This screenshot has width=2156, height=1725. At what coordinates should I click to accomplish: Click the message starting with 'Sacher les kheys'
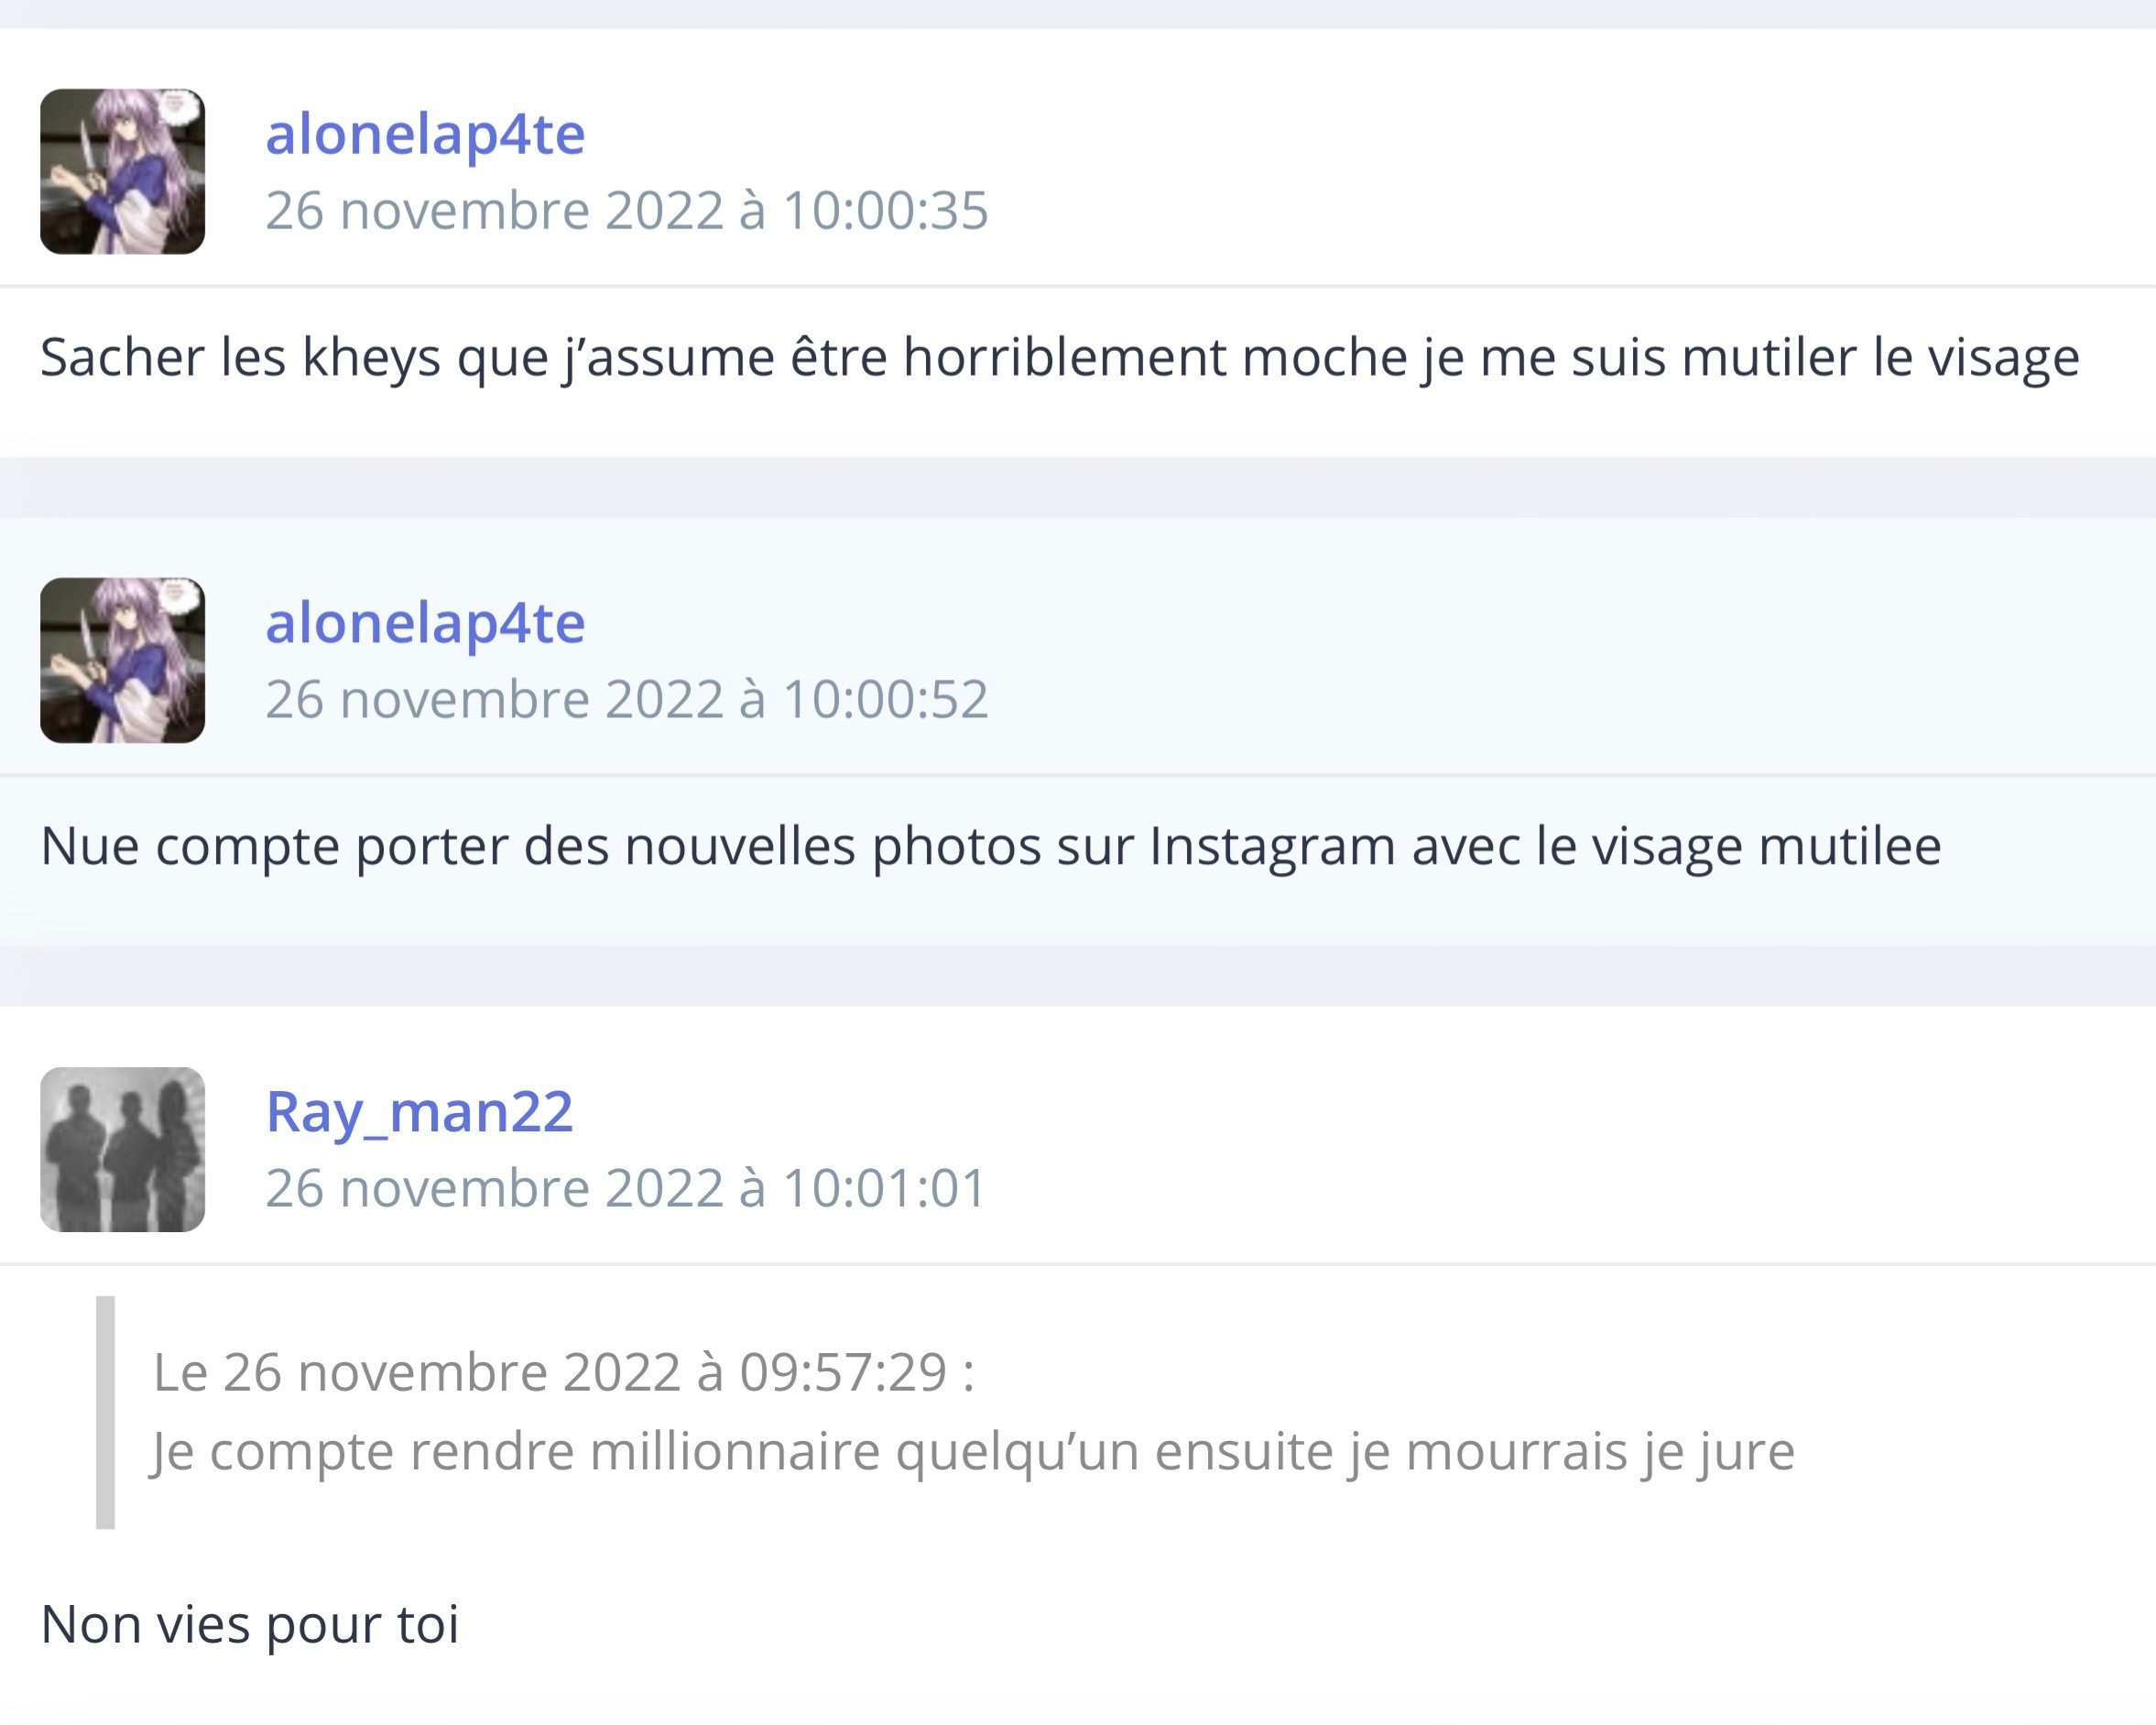click(1059, 357)
